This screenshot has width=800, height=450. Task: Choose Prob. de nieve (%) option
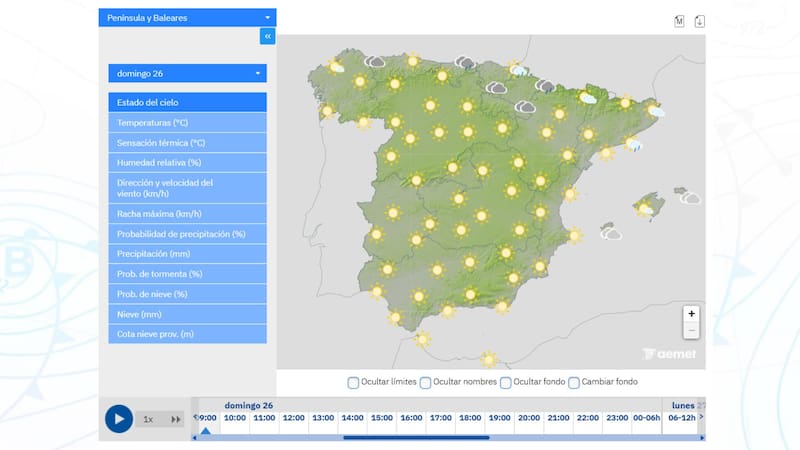point(187,294)
